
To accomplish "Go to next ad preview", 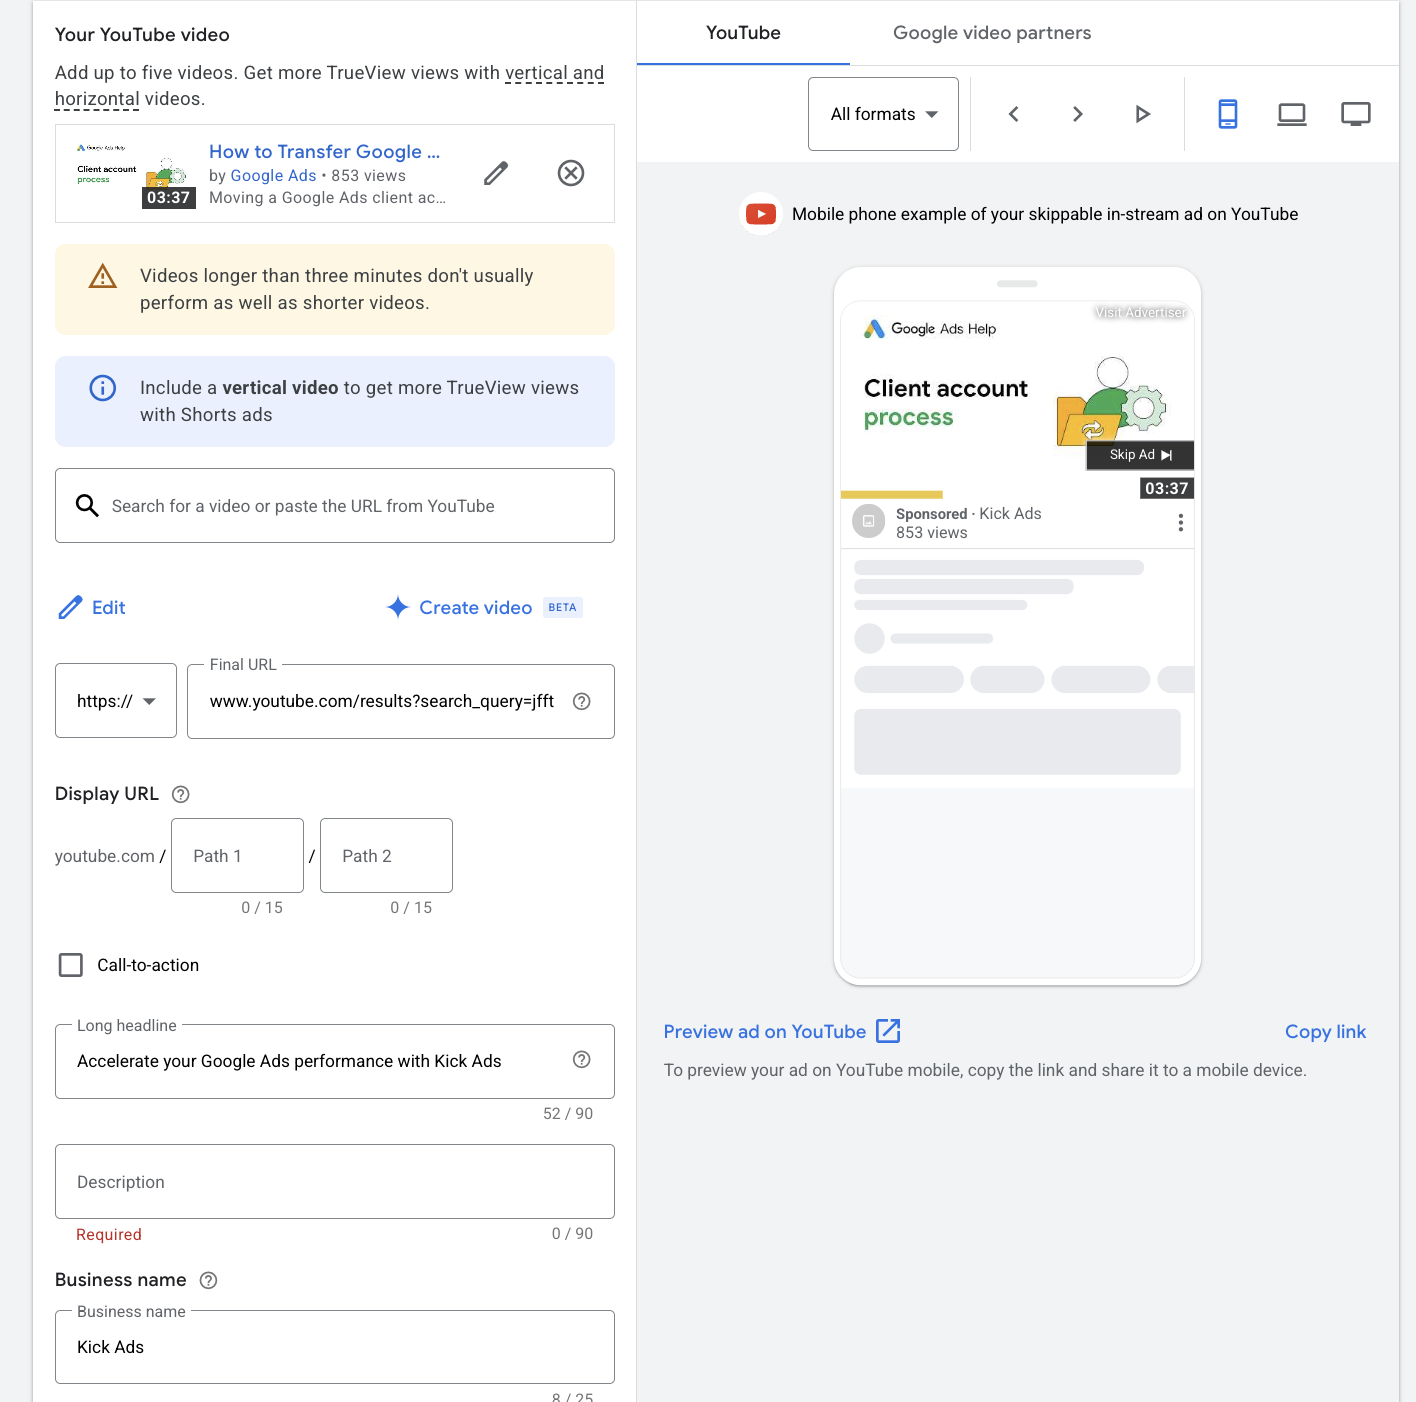I will pyautogui.click(x=1078, y=114).
